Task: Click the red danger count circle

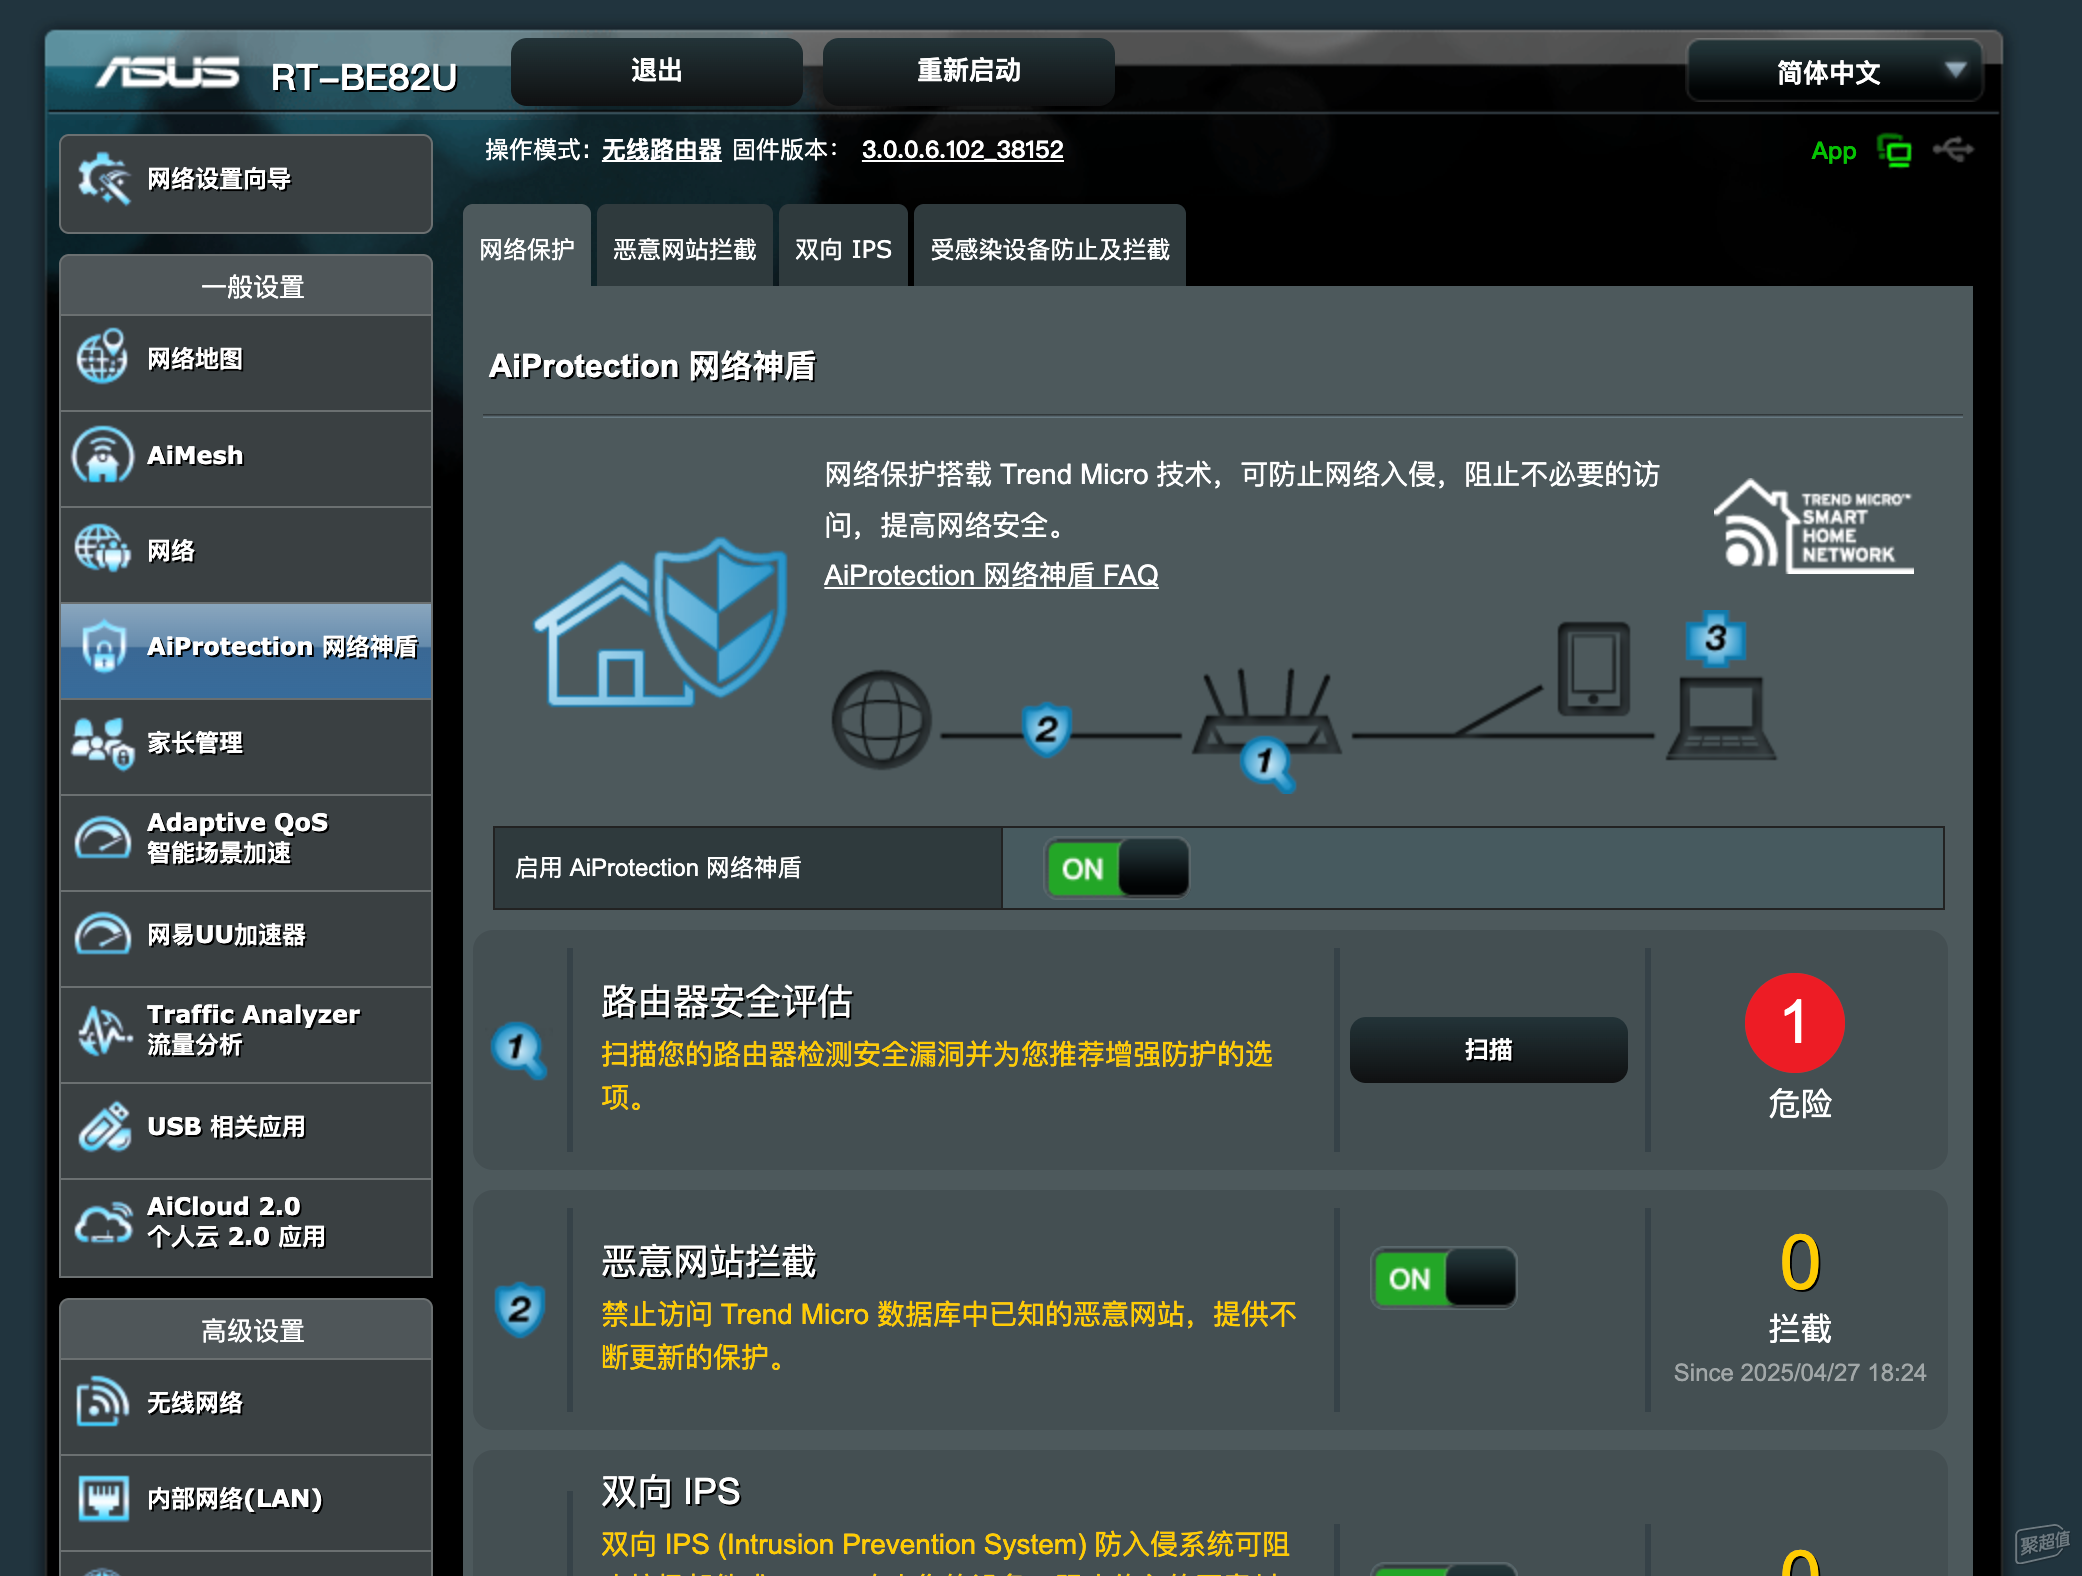Action: point(1795,1023)
